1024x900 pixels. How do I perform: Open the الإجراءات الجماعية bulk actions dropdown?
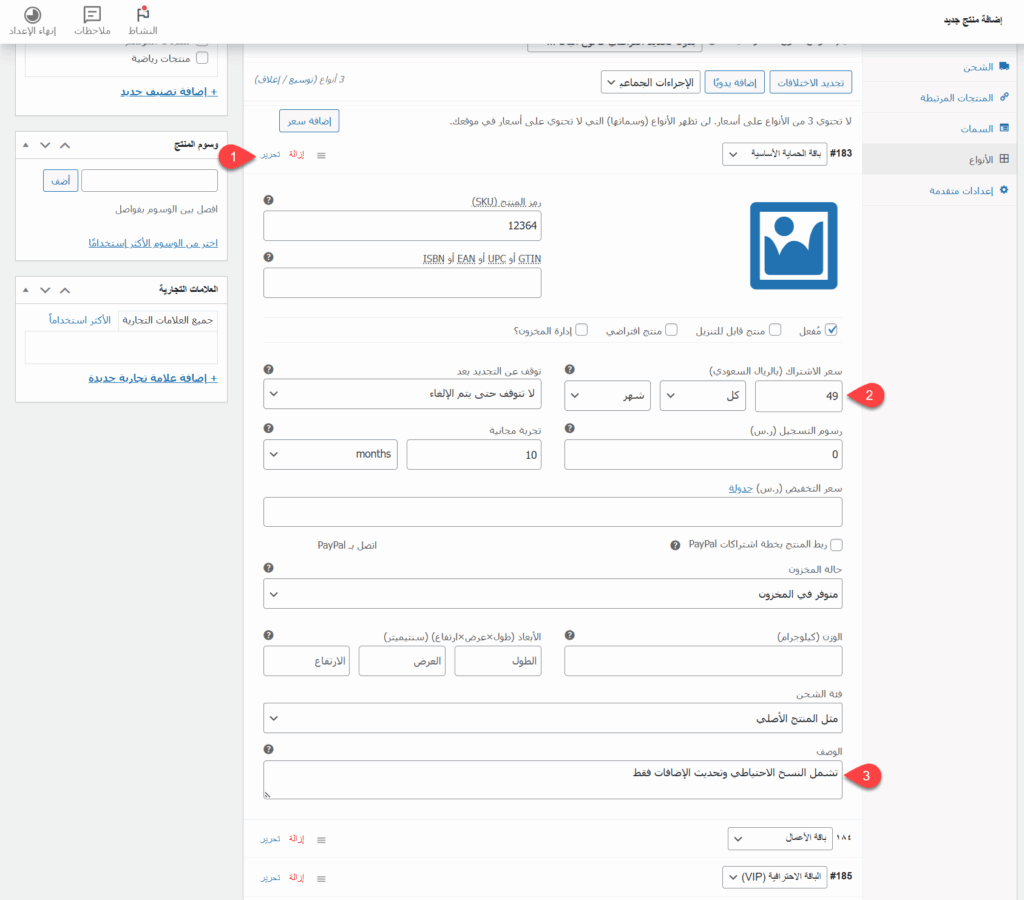point(650,82)
